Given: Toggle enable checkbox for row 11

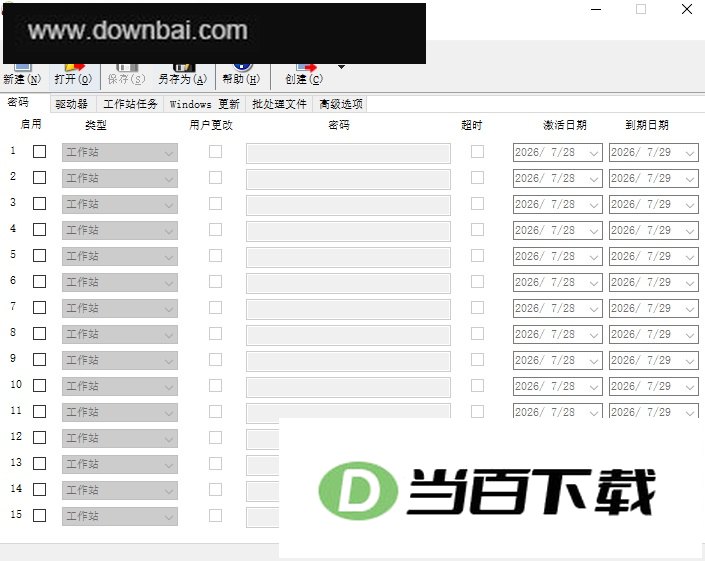Looking at the screenshot, I should coord(40,412).
